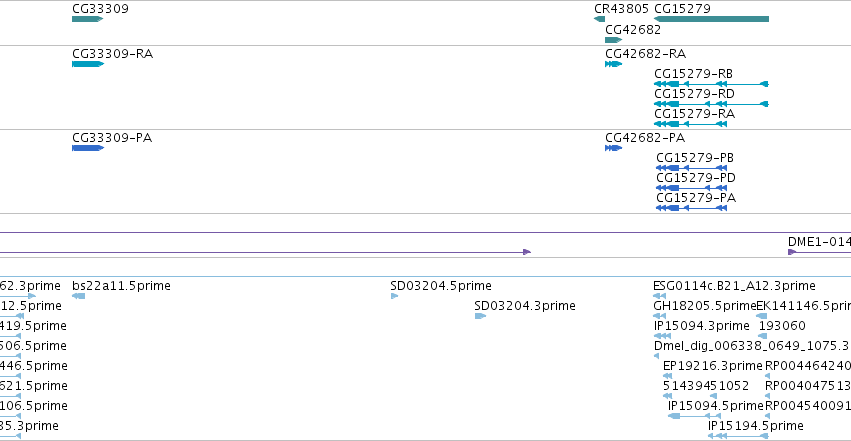
Task: Click the DME1-014 feature label
Action: [819, 242]
